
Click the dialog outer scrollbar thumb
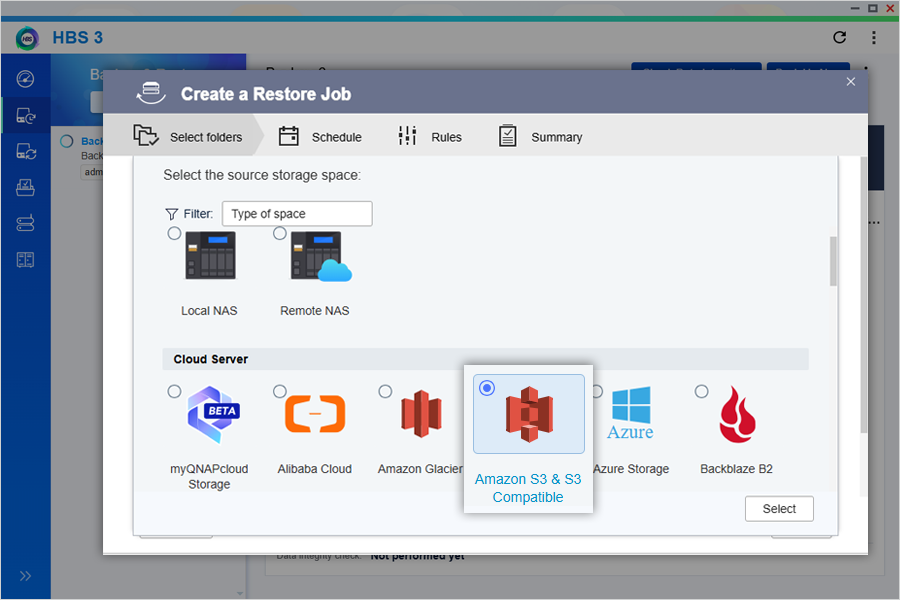pyautogui.click(x=863, y=295)
